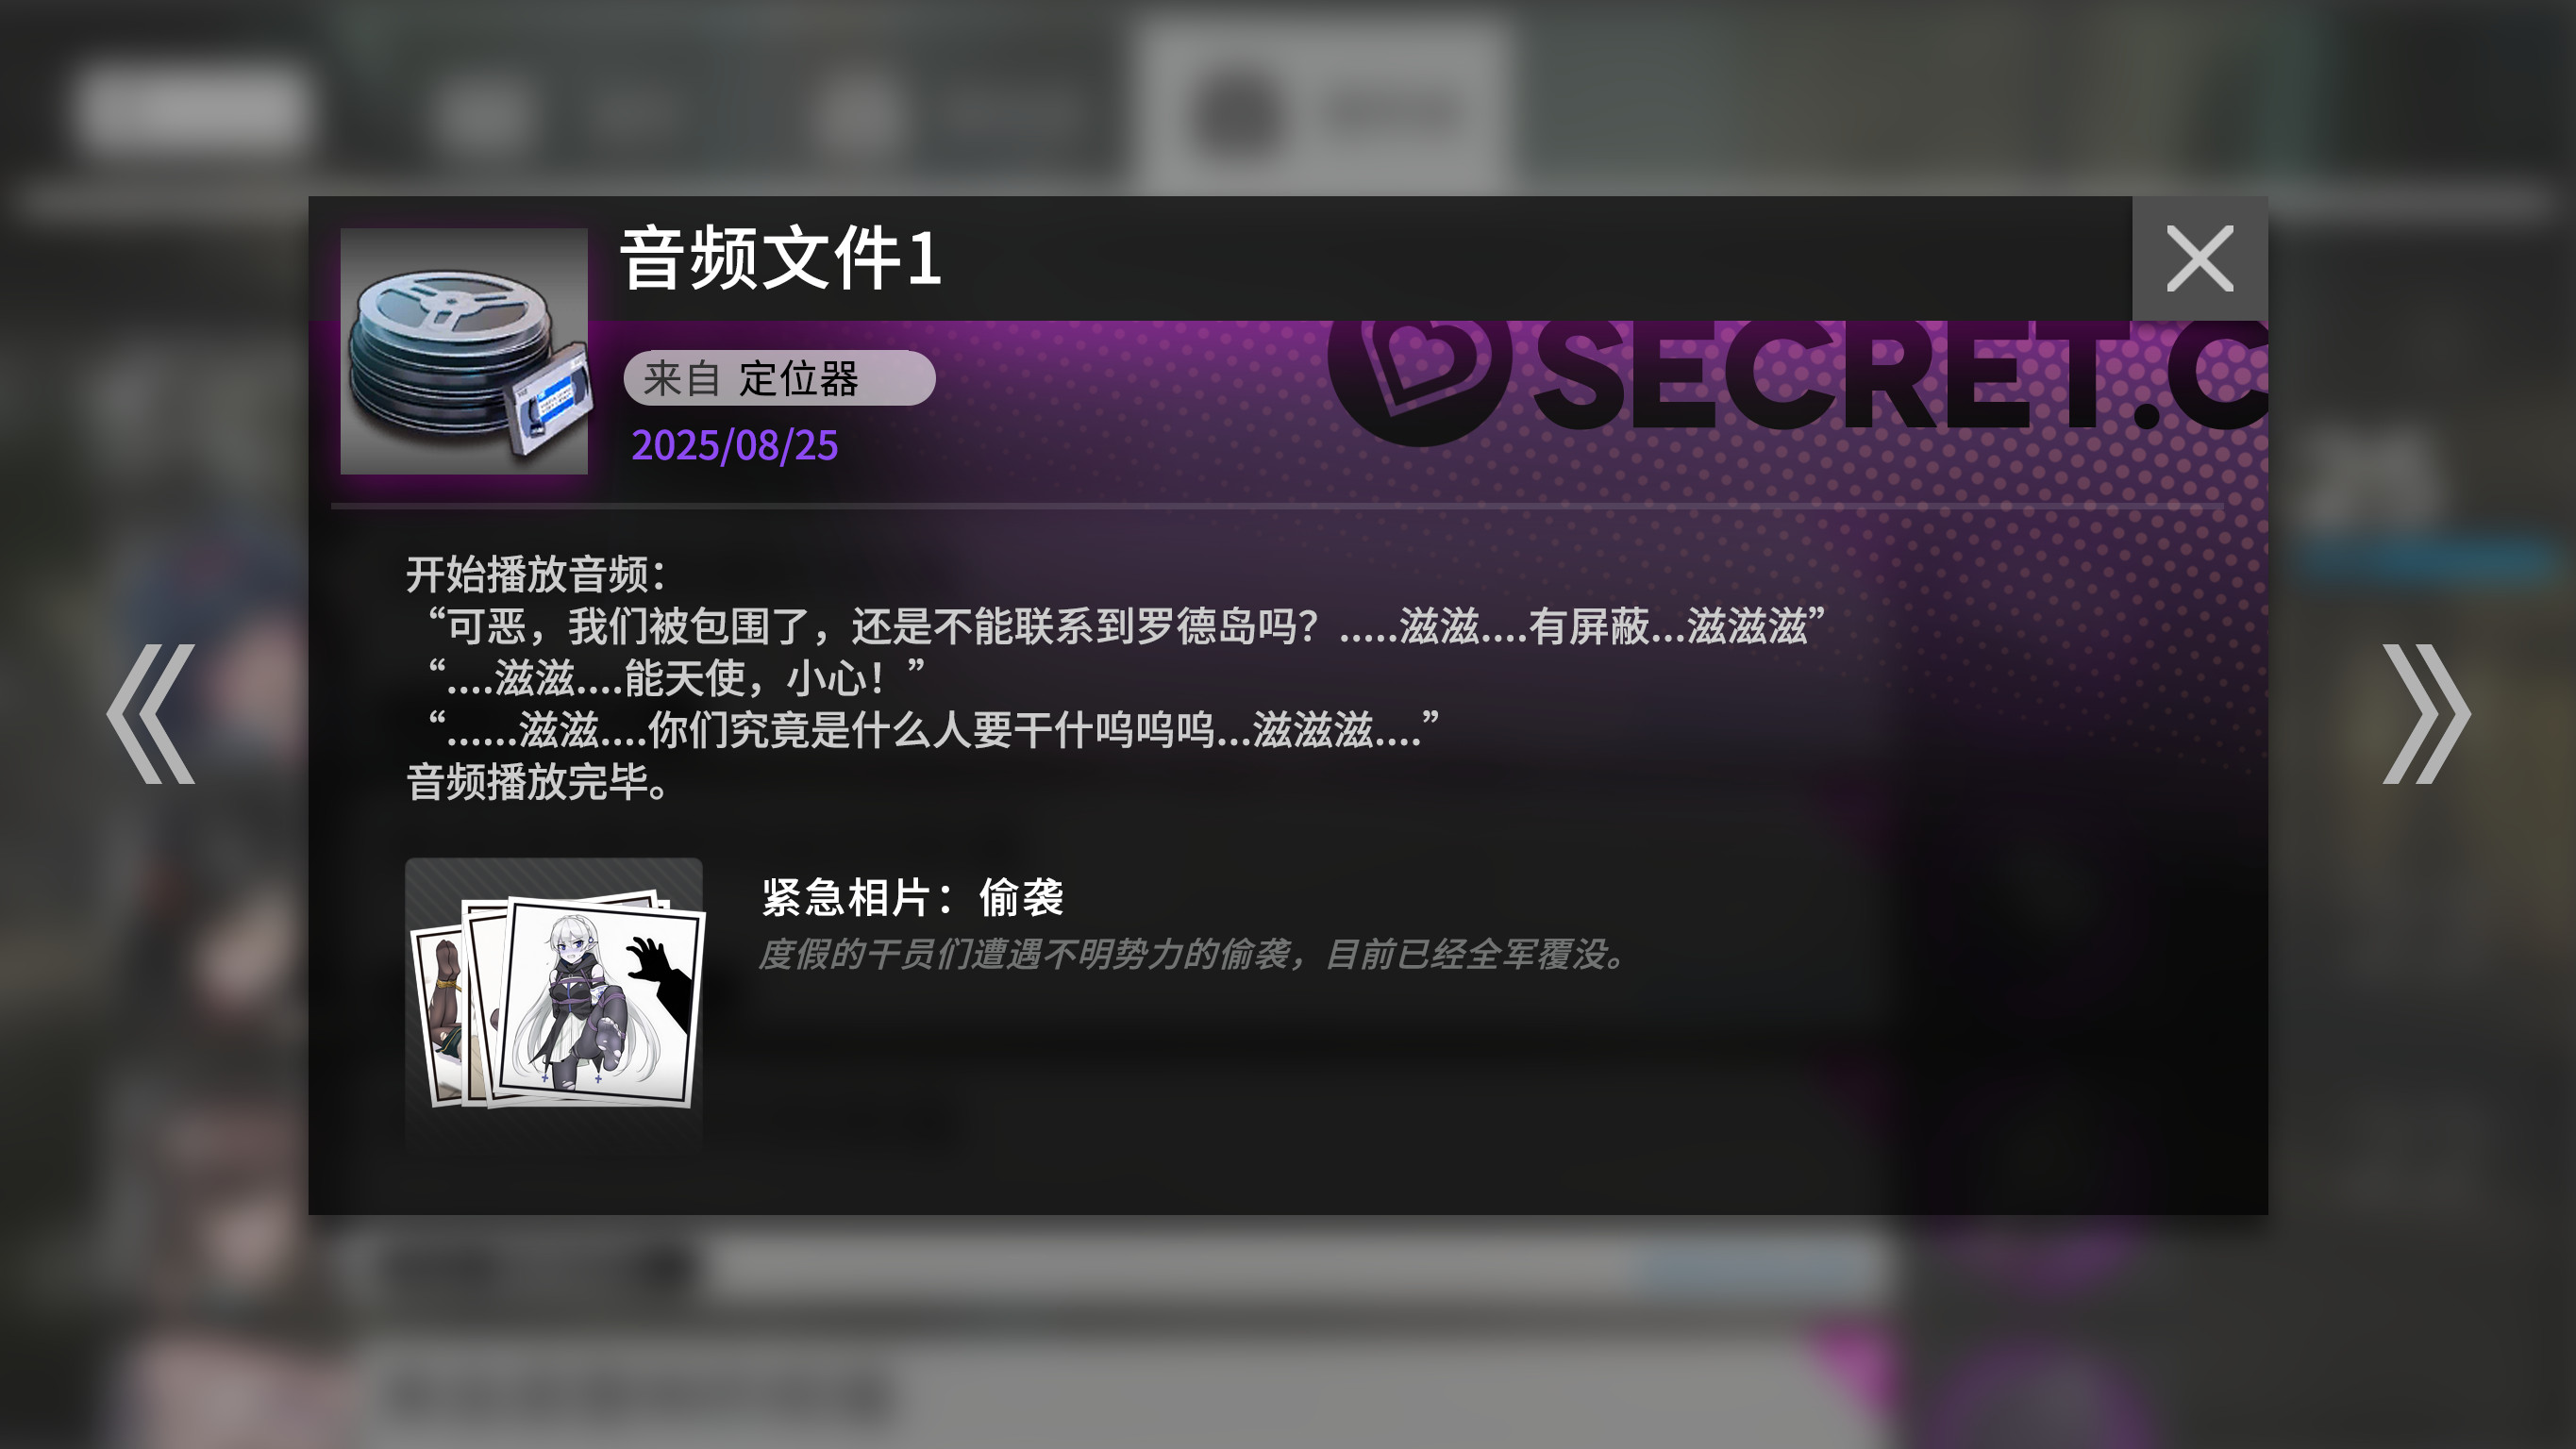Image resolution: width=2576 pixels, height=1449 pixels.
Task: Click the film reel and cassette icon
Action: [464, 351]
